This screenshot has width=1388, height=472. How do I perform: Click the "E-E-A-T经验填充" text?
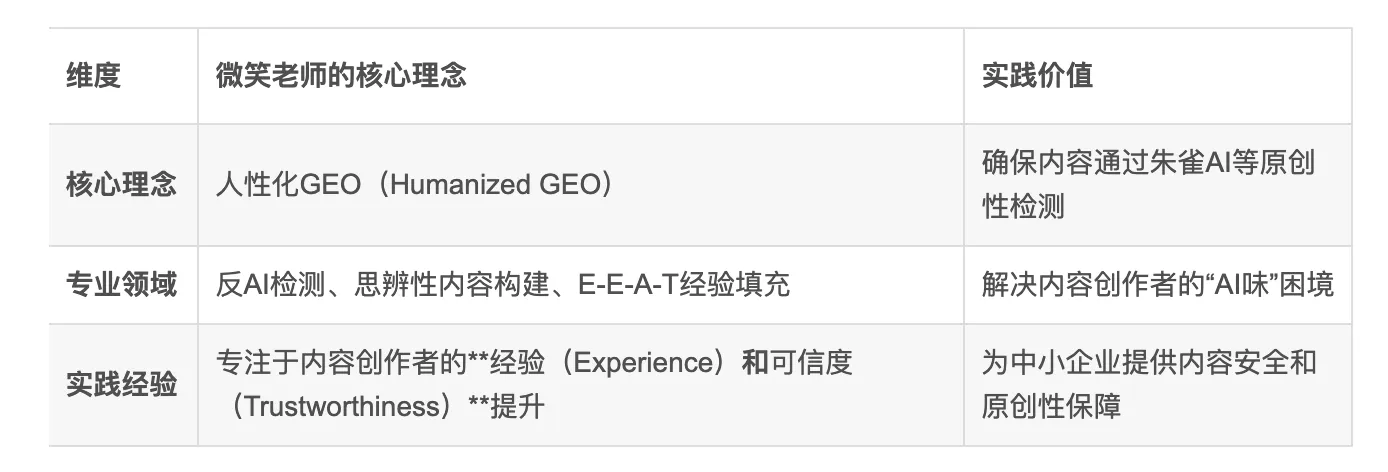(x=683, y=285)
